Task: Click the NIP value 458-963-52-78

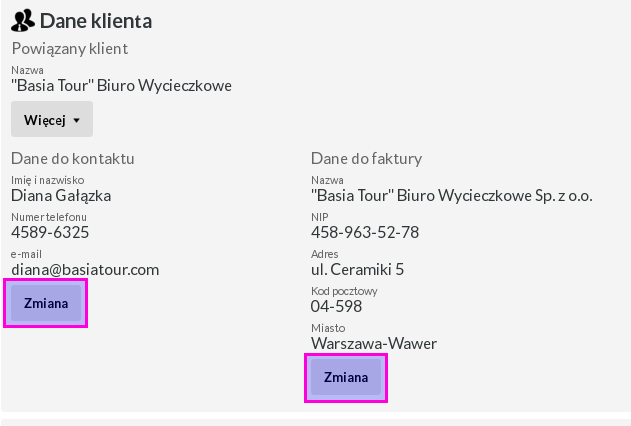Action: pyautogui.click(x=365, y=233)
